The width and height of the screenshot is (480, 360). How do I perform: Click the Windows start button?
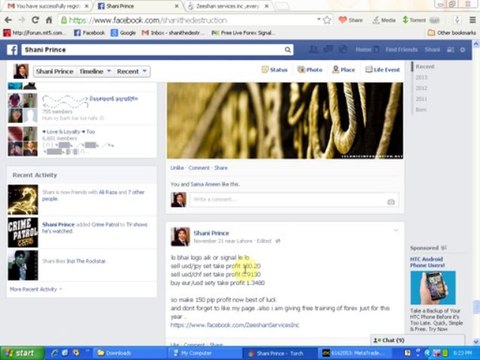point(22,353)
